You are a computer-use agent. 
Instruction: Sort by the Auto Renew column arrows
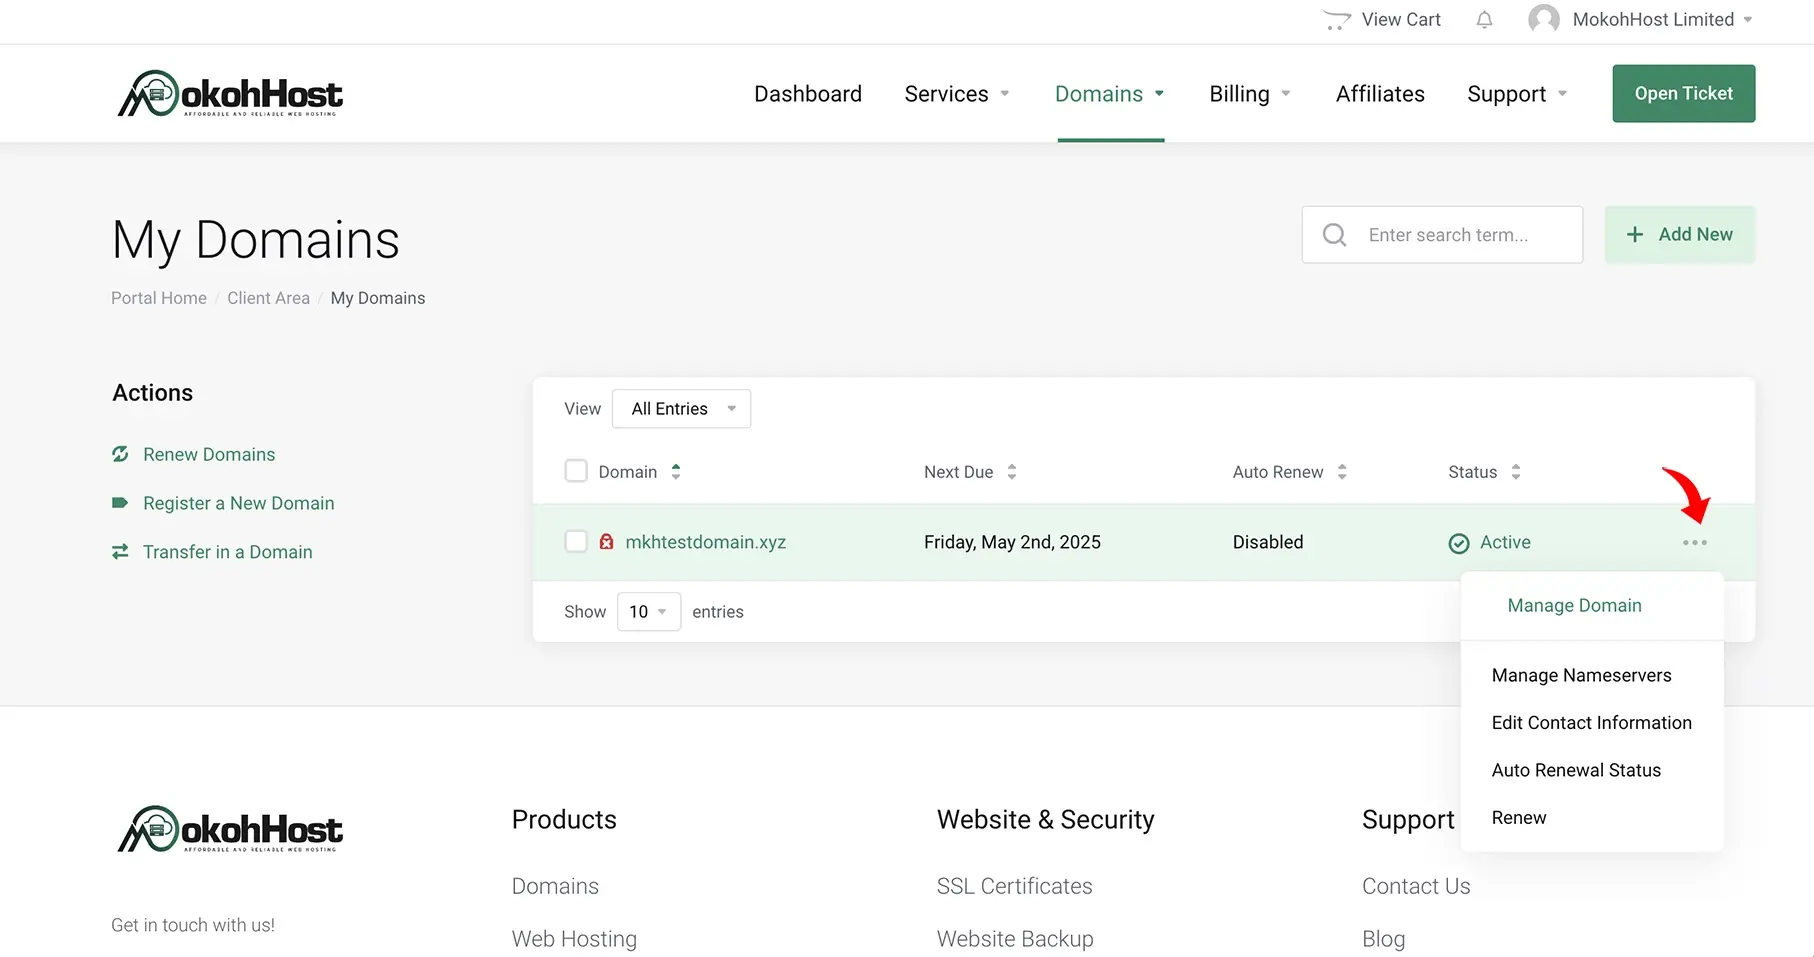pos(1342,472)
